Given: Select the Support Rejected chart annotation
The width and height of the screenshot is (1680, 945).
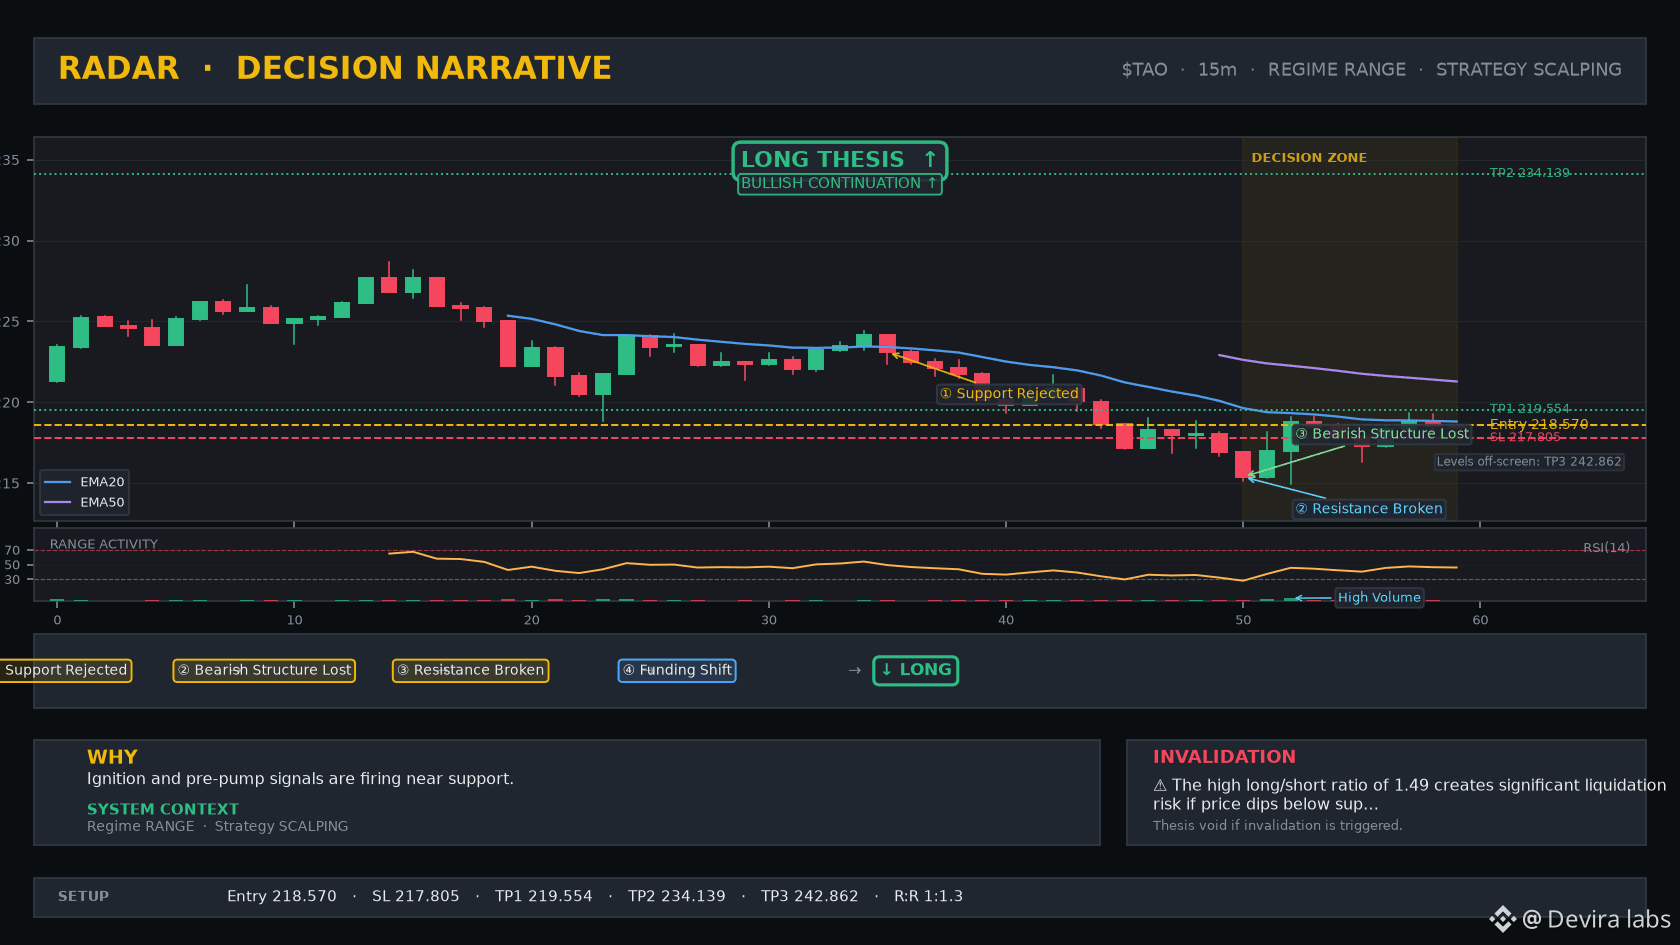Looking at the screenshot, I should 1009,394.
